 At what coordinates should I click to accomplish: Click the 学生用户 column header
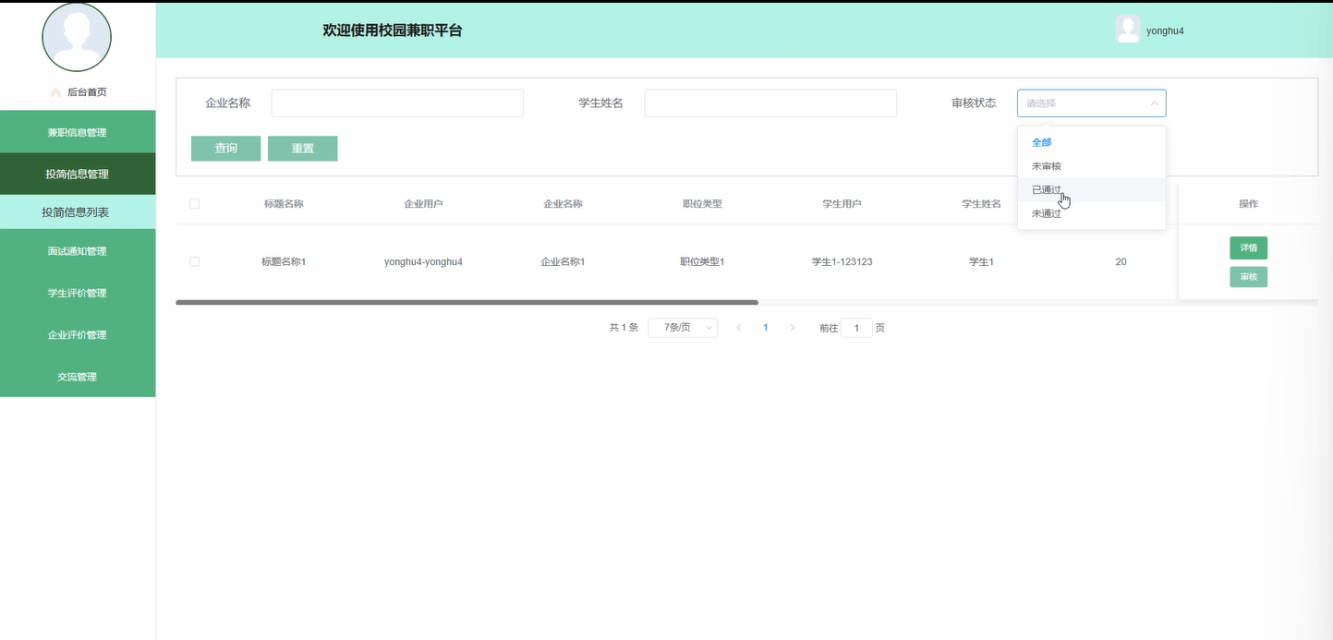coord(842,204)
